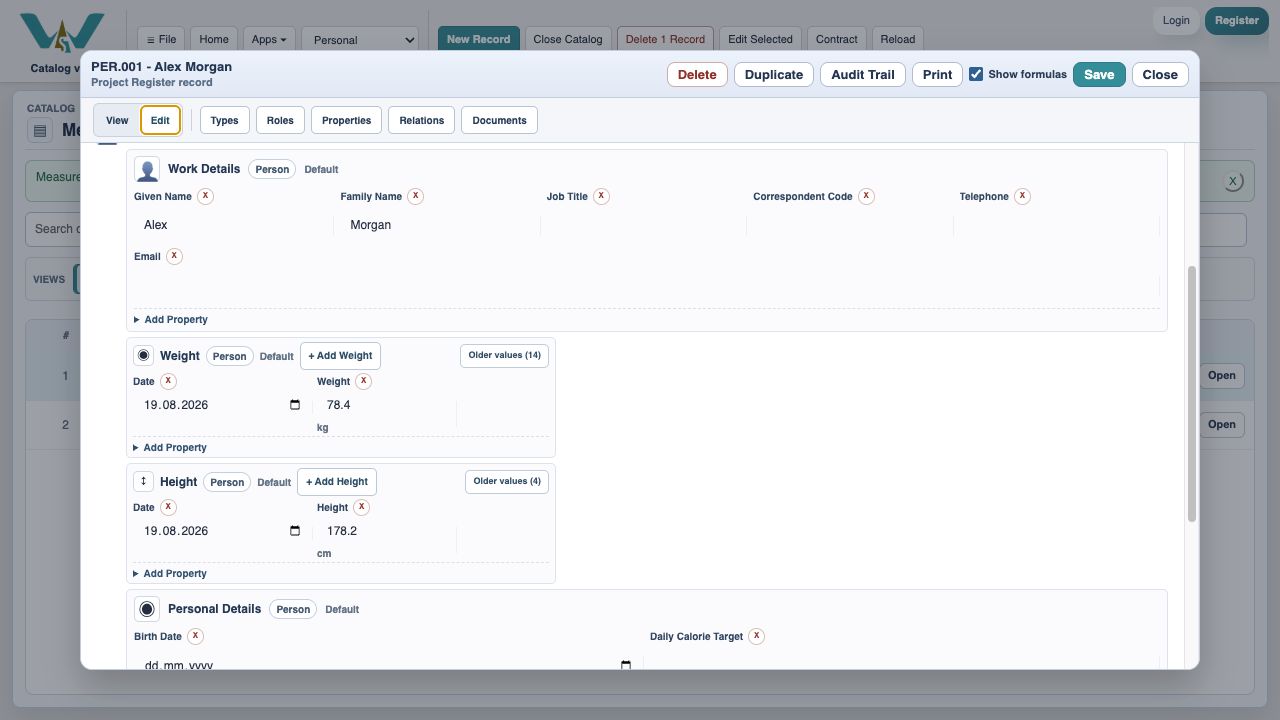Viewport: 1280px width, 720px height.
Task: Click the record dialog's vertical scrollbar
Action: click(x=1192, y=394)
